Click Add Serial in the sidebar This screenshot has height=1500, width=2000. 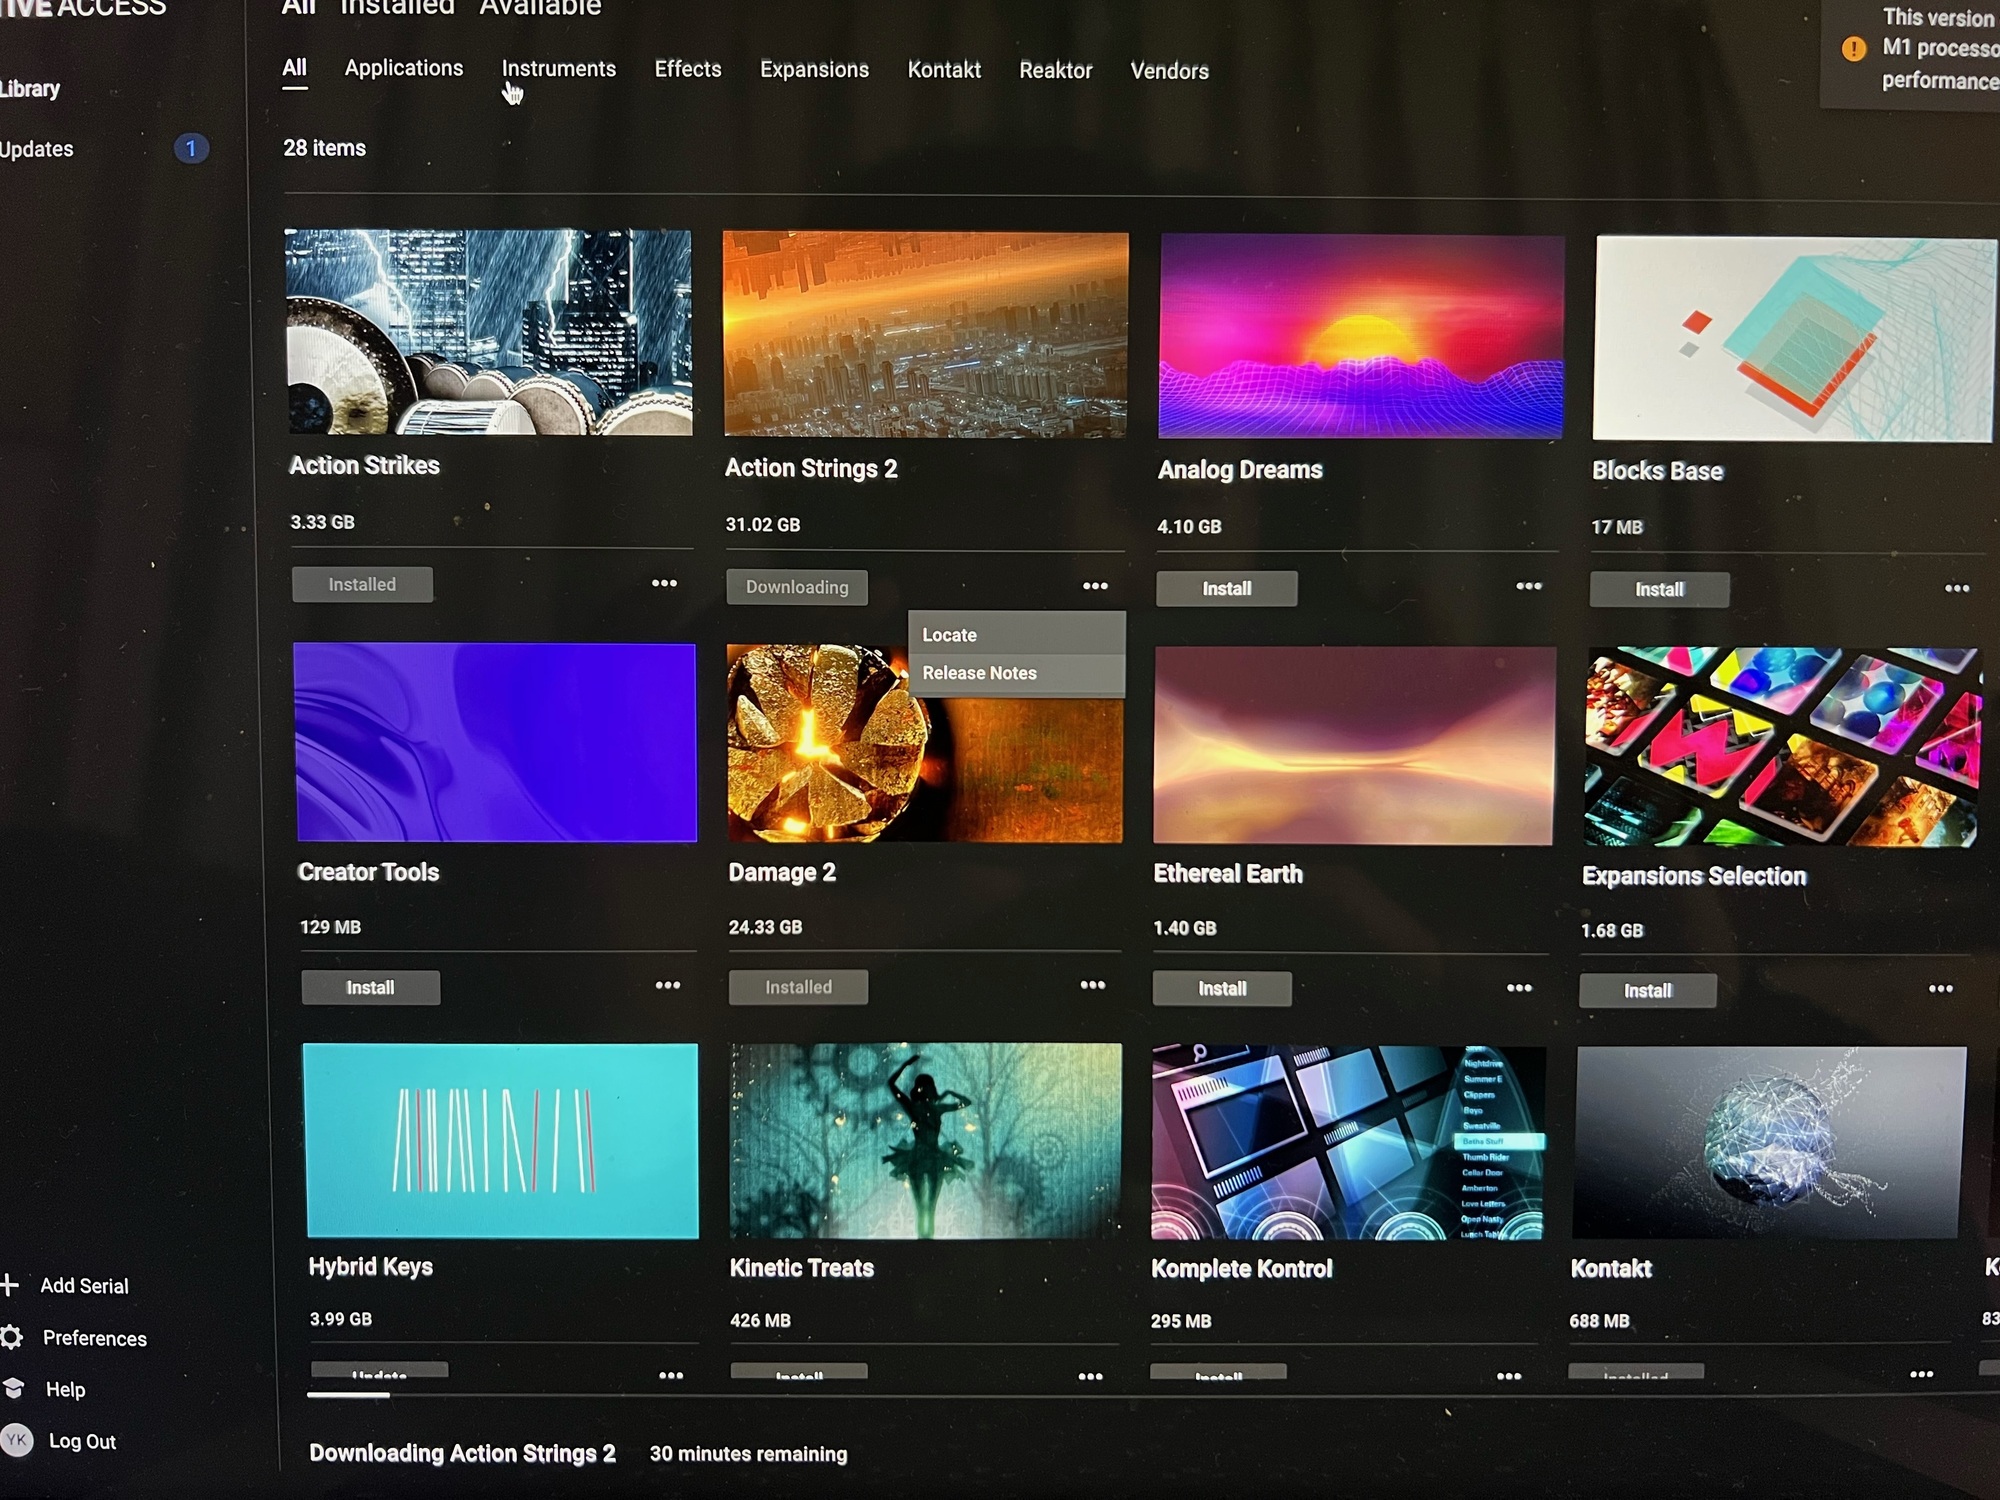tap(84, 1286)
